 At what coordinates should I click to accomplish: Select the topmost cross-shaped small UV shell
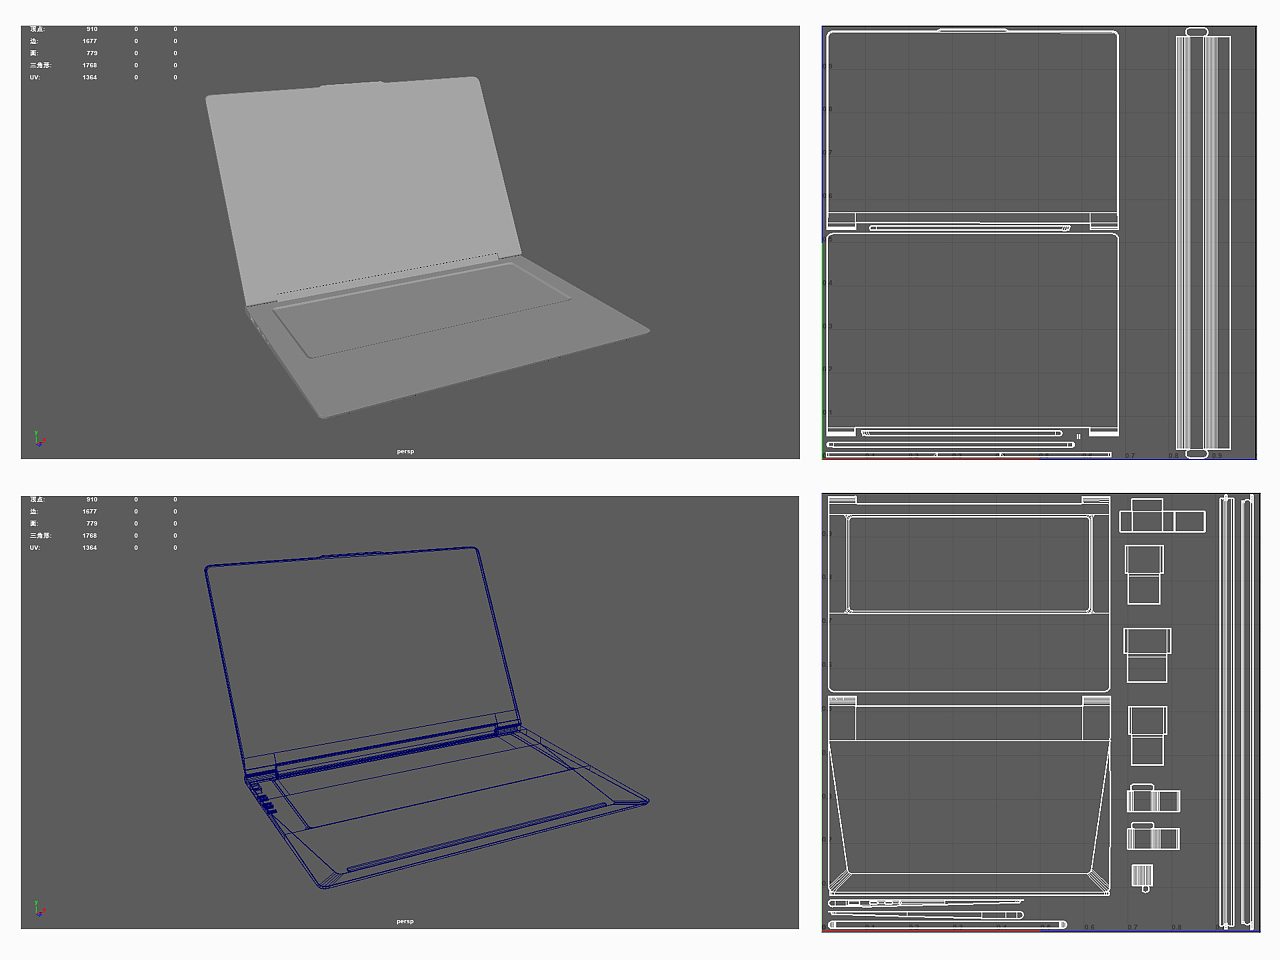pyautogui.click(x=1161, y=516)
